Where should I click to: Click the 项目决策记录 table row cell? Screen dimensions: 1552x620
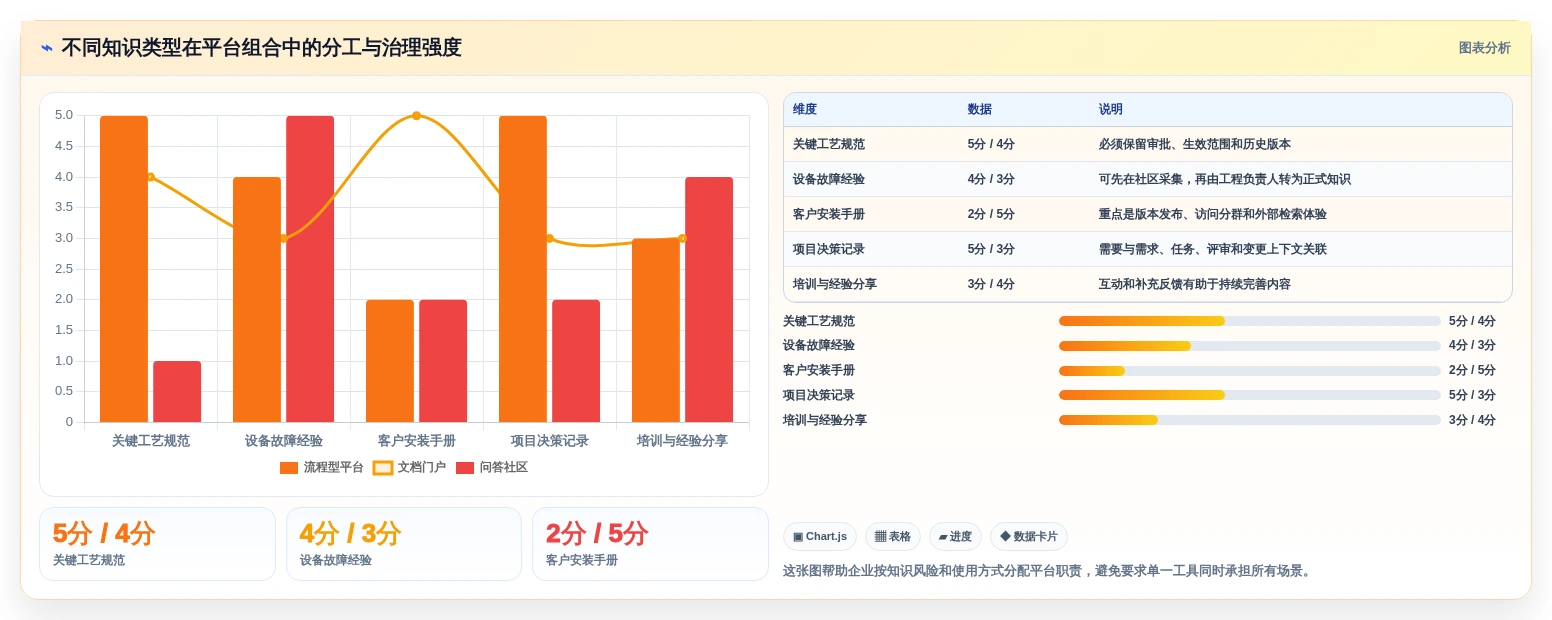[x=870, y=249]
